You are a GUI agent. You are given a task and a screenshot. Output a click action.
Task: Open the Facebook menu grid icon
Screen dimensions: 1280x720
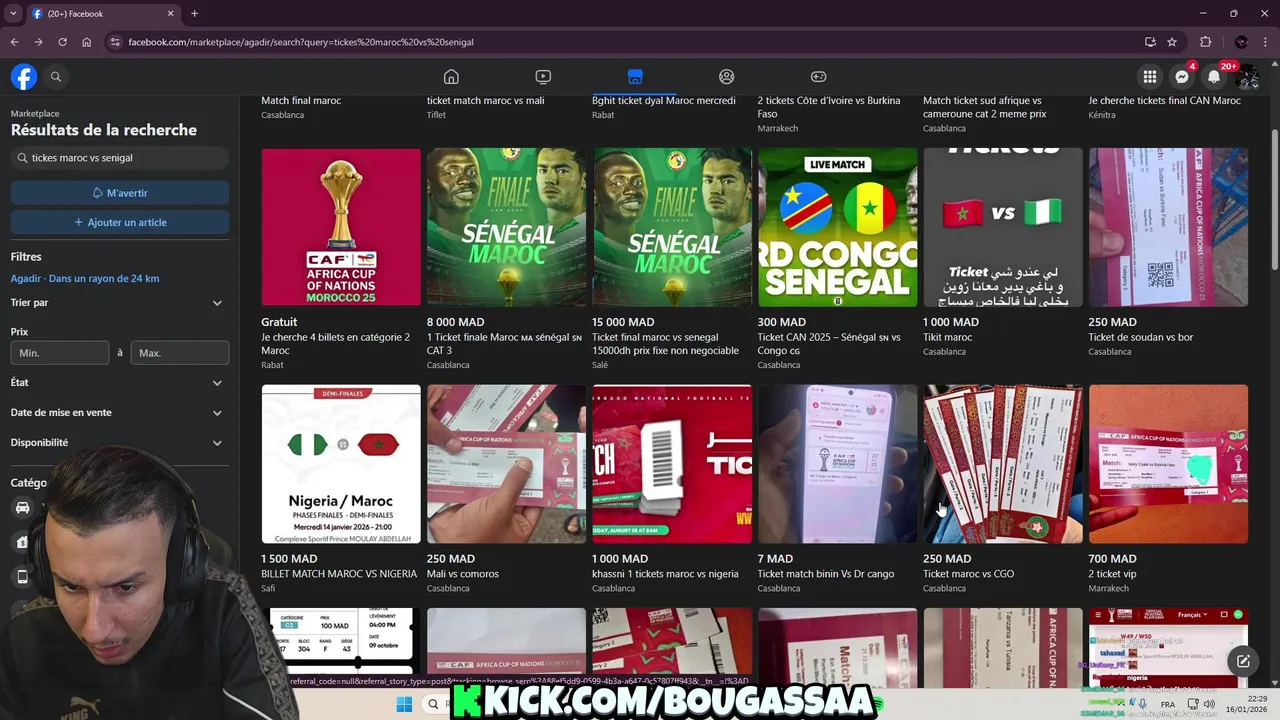(1150, 77)
